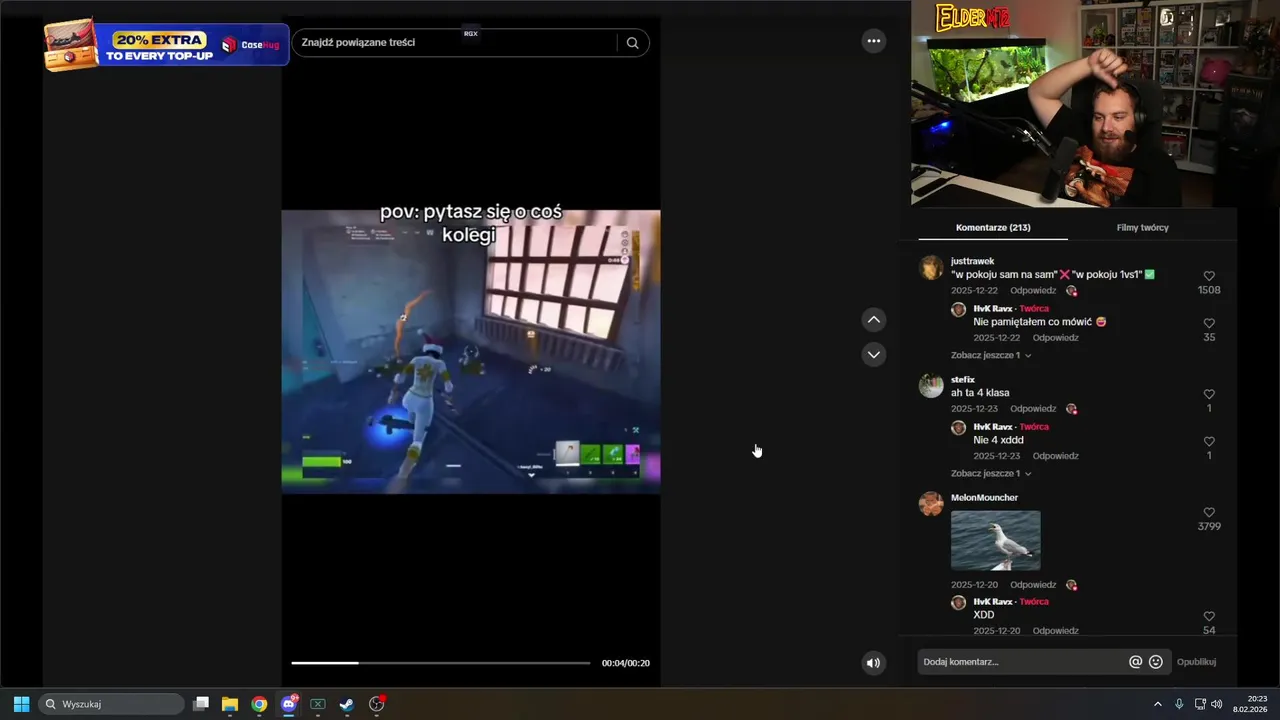Switch to the Komentarze (213) tab

click(x=993, y=228)
